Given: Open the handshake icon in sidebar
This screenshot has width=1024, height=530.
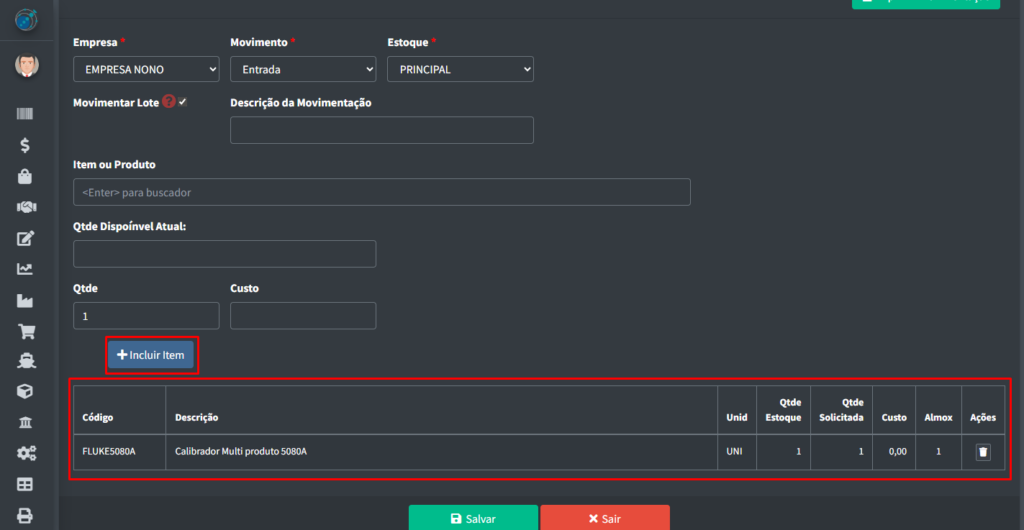Looking at the screenshot, I should pyautogui.click(x=26, y=207).
